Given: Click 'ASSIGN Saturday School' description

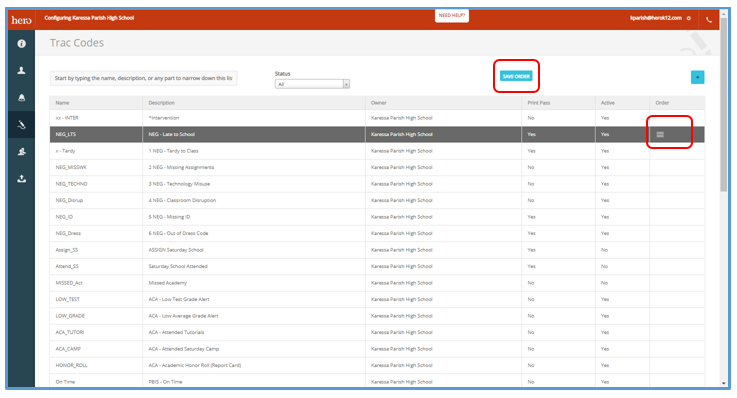Looking at the screenshot, I should tap(176, 250).
